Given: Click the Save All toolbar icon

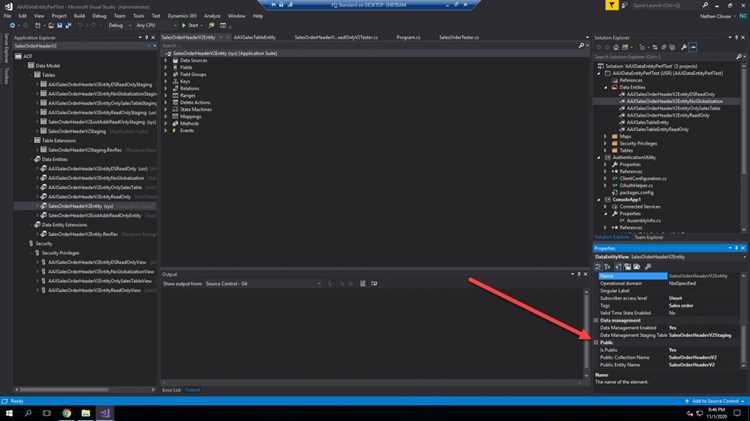Looking at the screenshot, I should [68, 25].
